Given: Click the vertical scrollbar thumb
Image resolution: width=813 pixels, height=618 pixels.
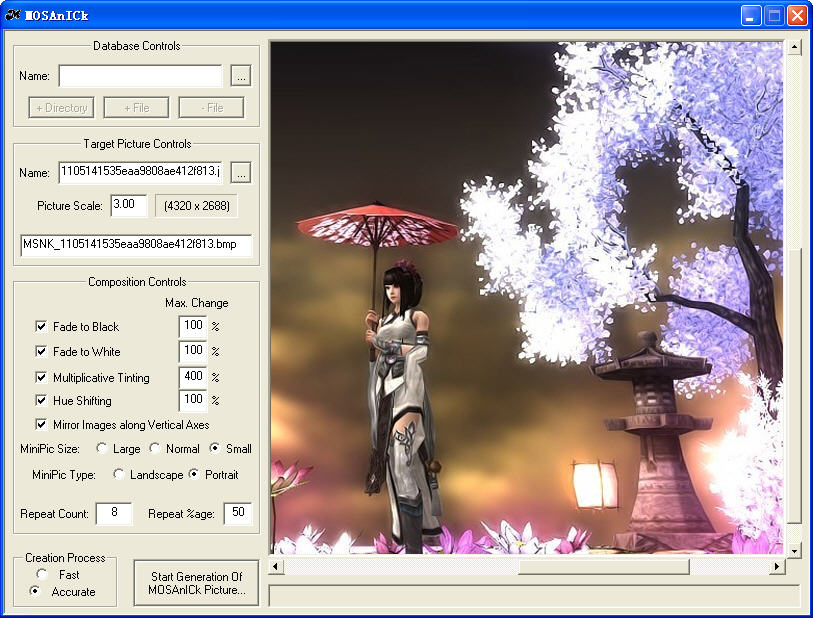Looking at the screenshot, I should tap(794, 386).
